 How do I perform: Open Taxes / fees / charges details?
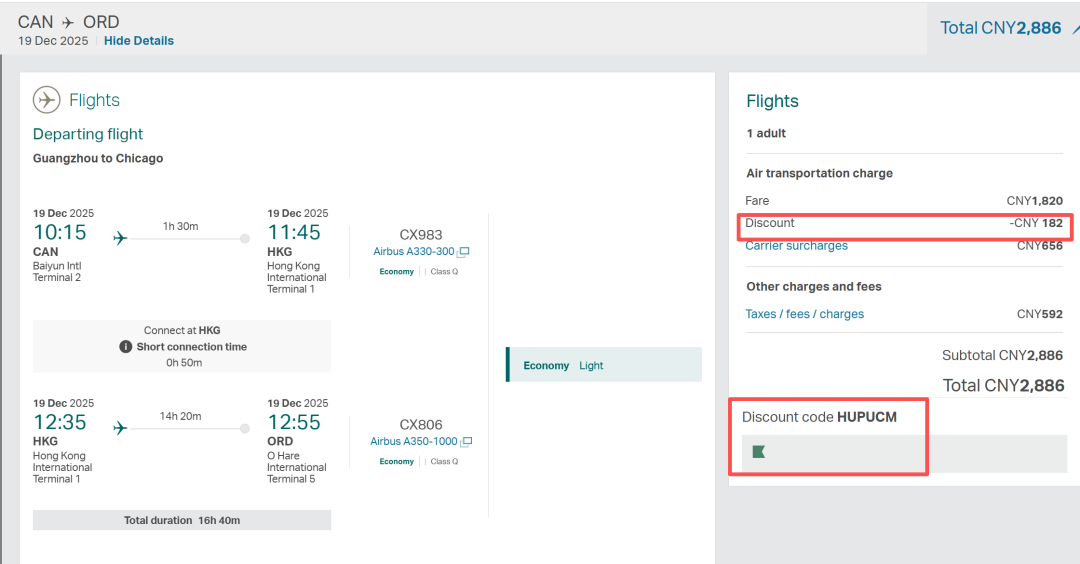(804, 314)
